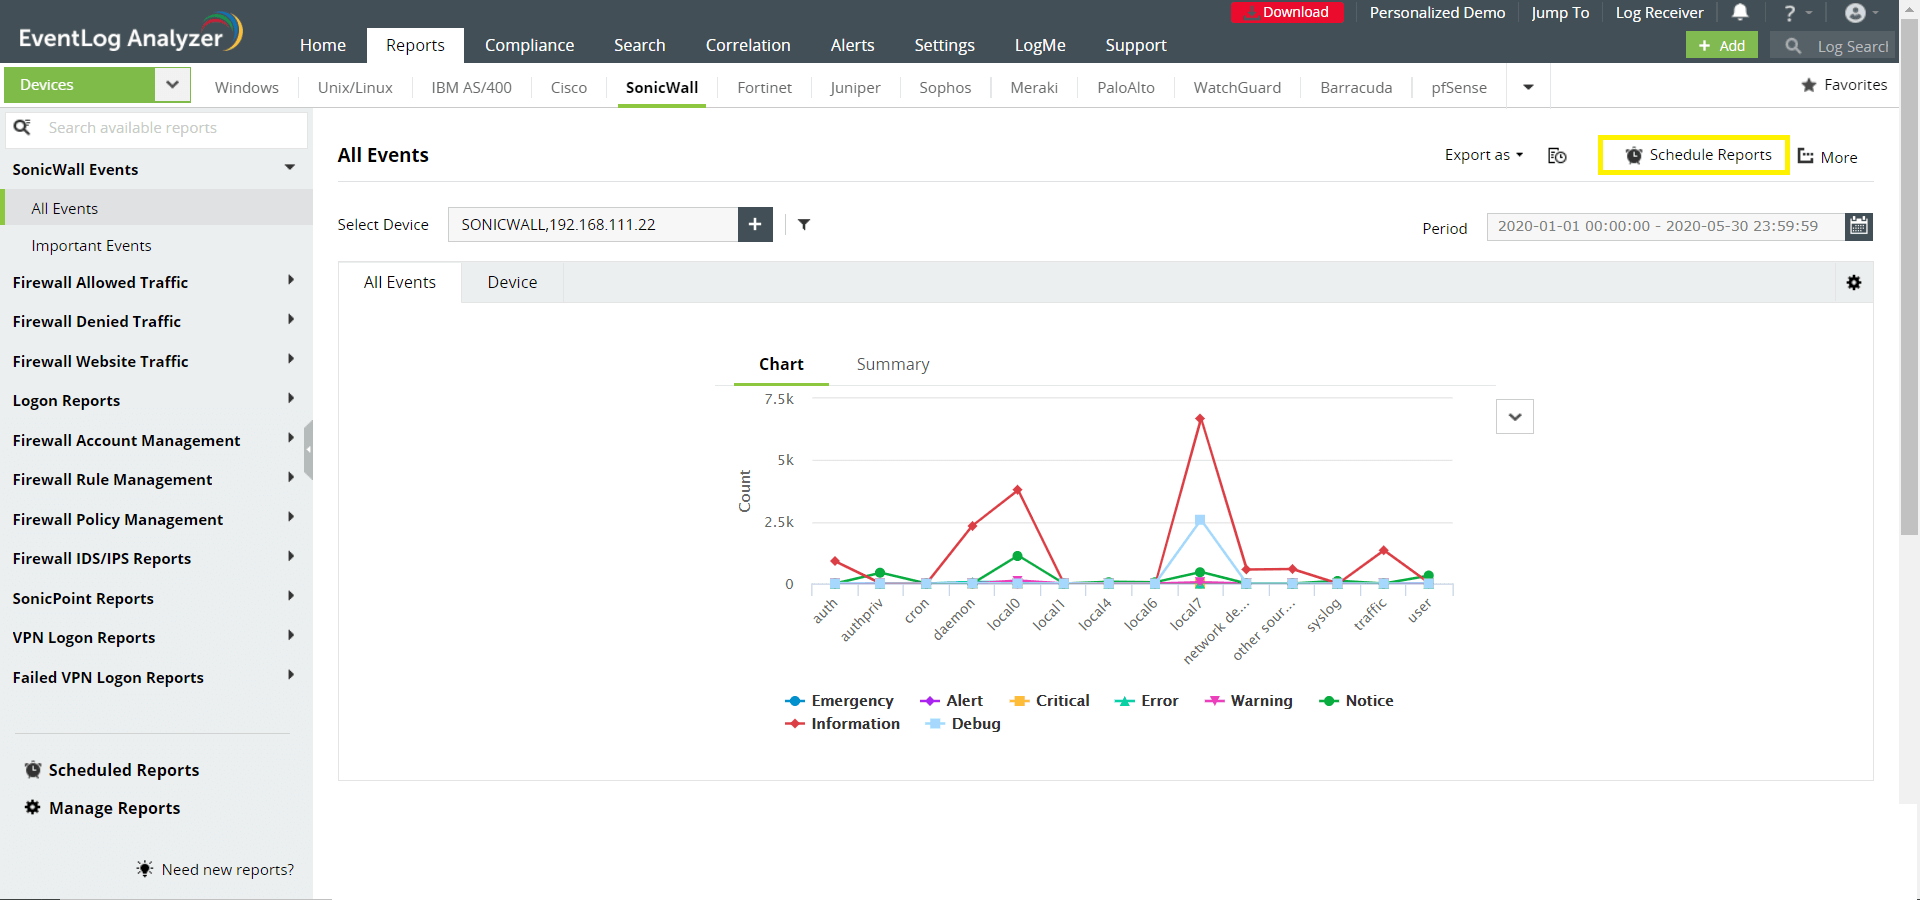This screenshot has width=1920, height=900.
Task: Expand SonicPoint Reports section
Action: pyautogui.click(x=291, y=597)
